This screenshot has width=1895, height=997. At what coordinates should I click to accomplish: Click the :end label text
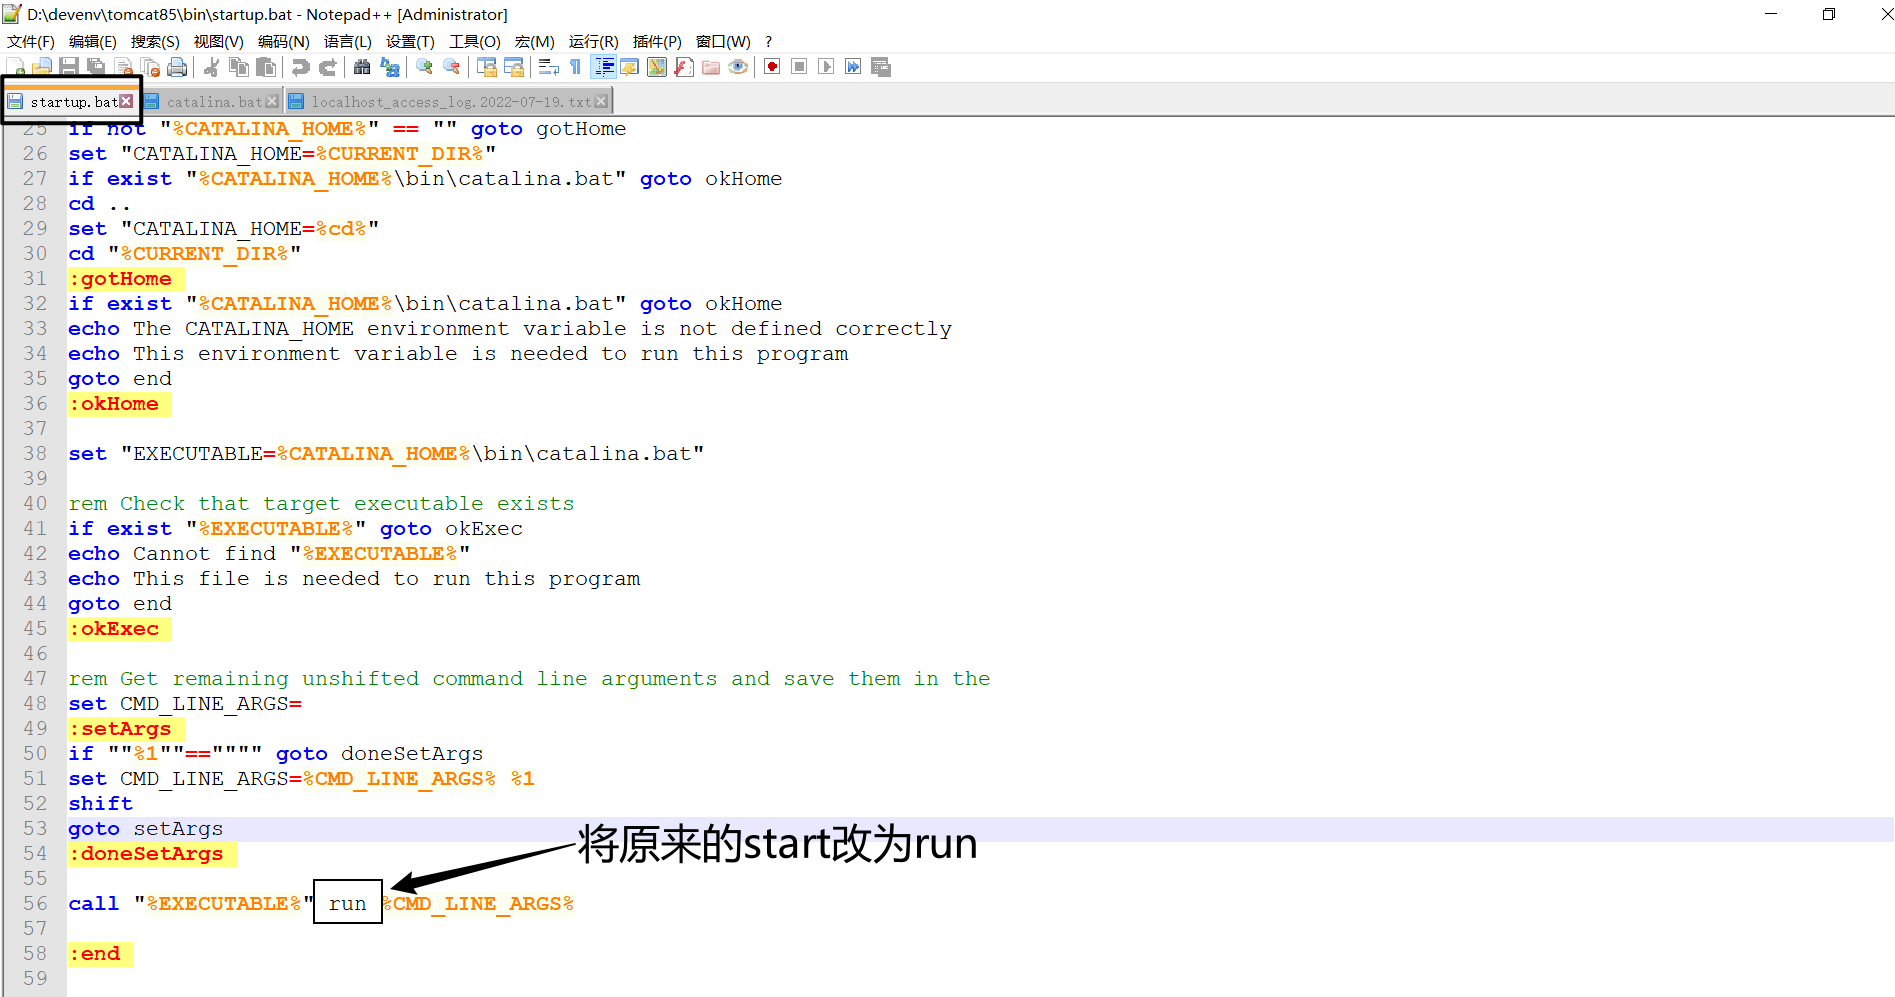(95, 954)
